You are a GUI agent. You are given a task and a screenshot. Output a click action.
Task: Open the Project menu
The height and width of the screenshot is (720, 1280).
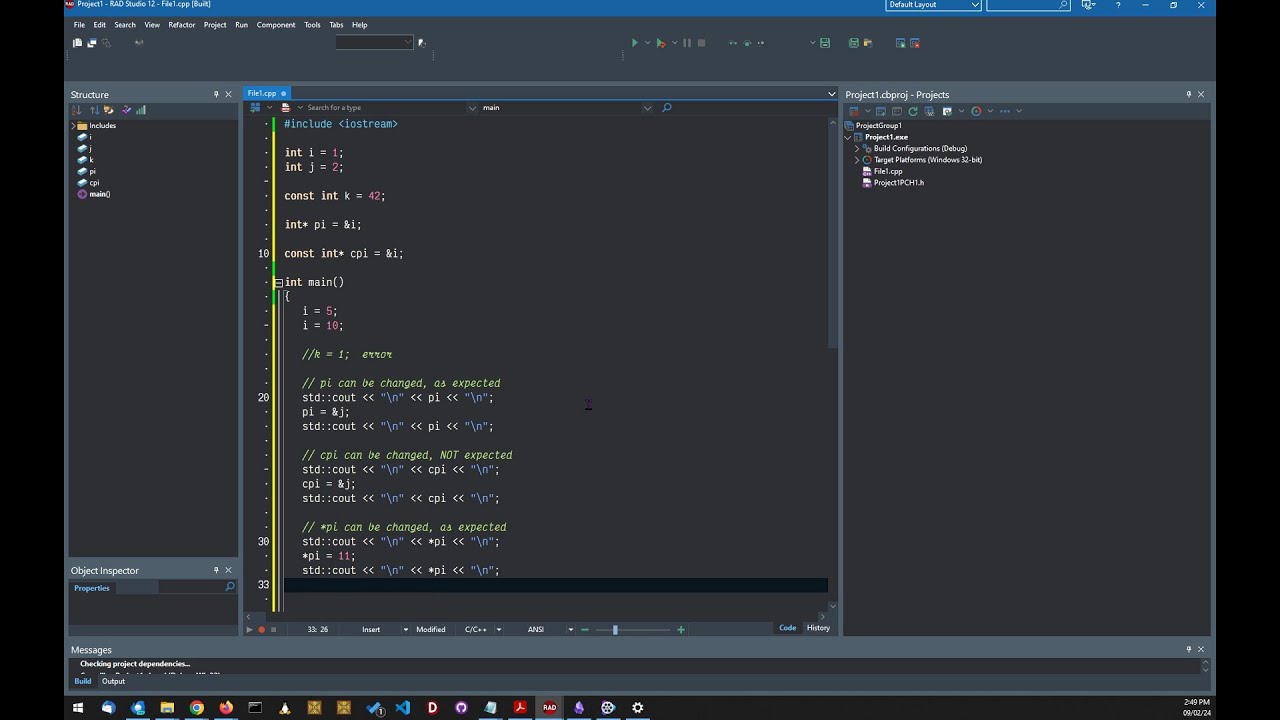215,25
